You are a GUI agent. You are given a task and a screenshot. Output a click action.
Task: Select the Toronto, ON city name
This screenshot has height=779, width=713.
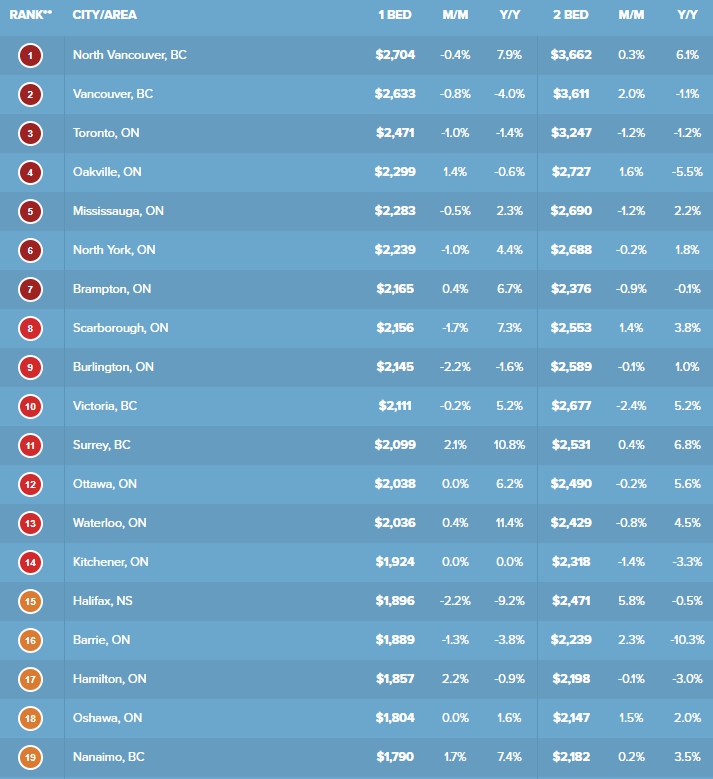[109, 133]
